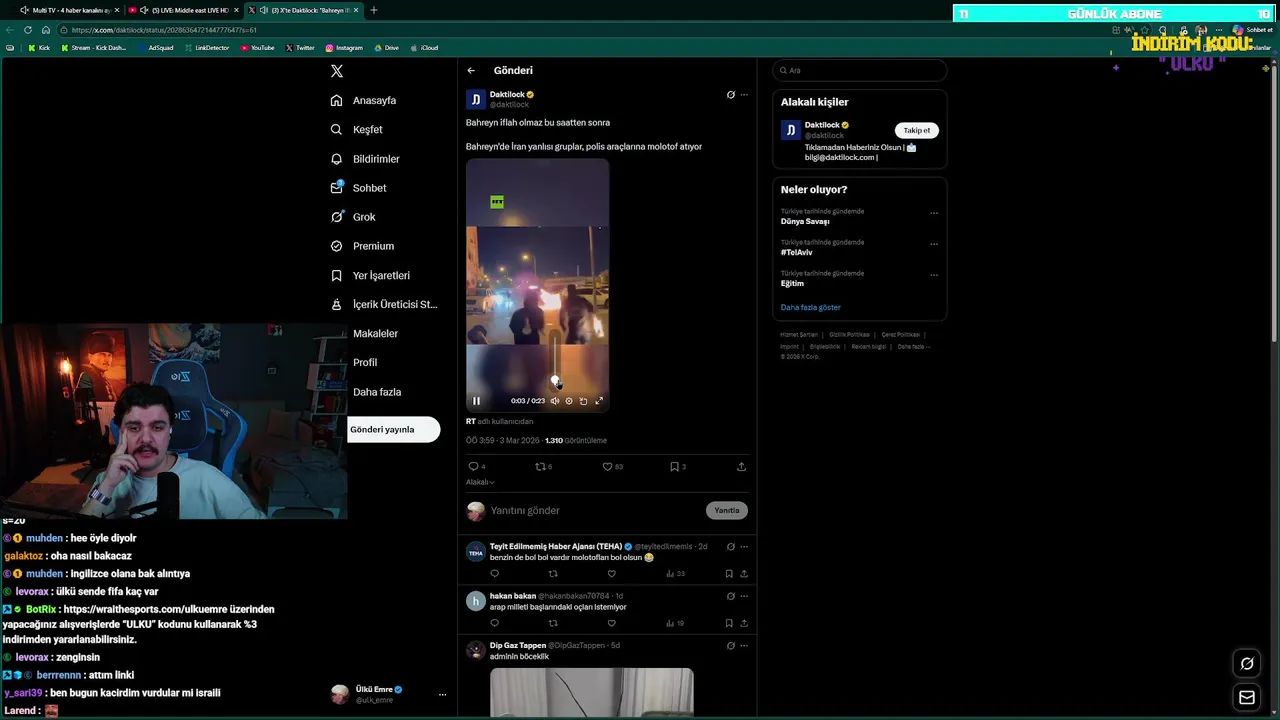This screenshot has height=720, width=1280.
Task: Like hakan bakan comment
Action: click(611, 623)
